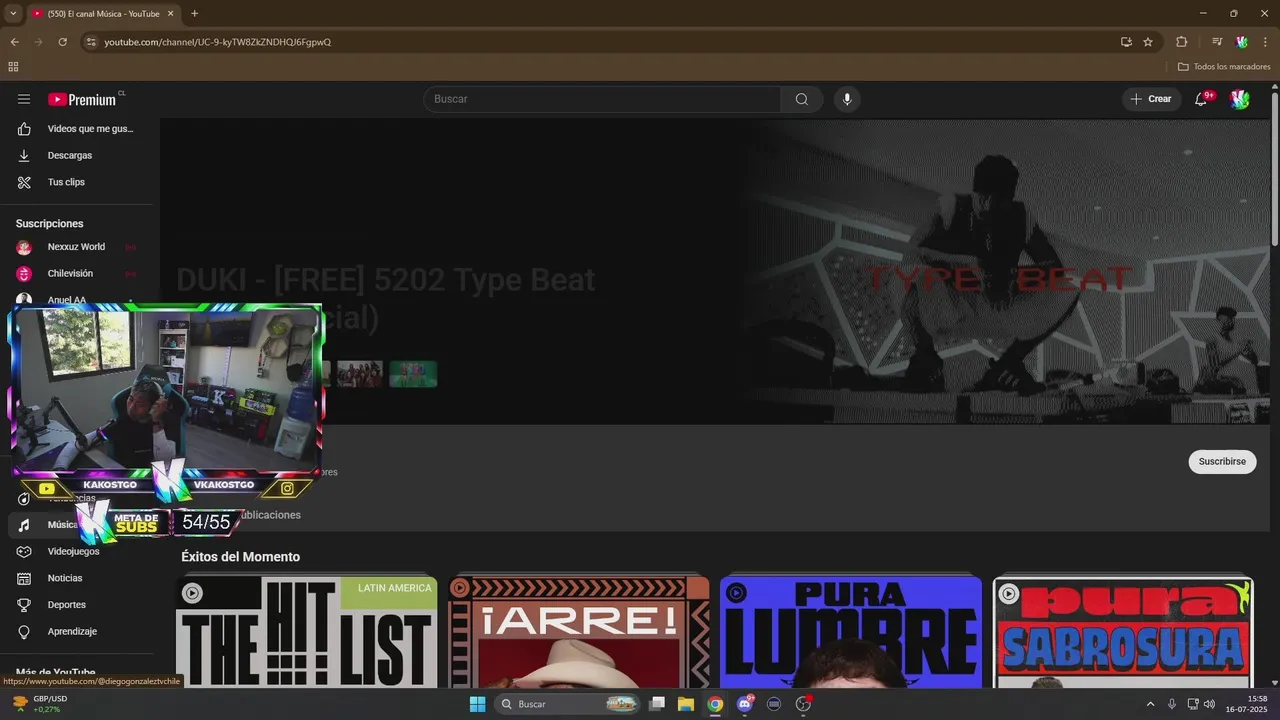
Task: Open the Pura Sabrosura playlist thumbnail
Action: click(x=1123, y=632)
